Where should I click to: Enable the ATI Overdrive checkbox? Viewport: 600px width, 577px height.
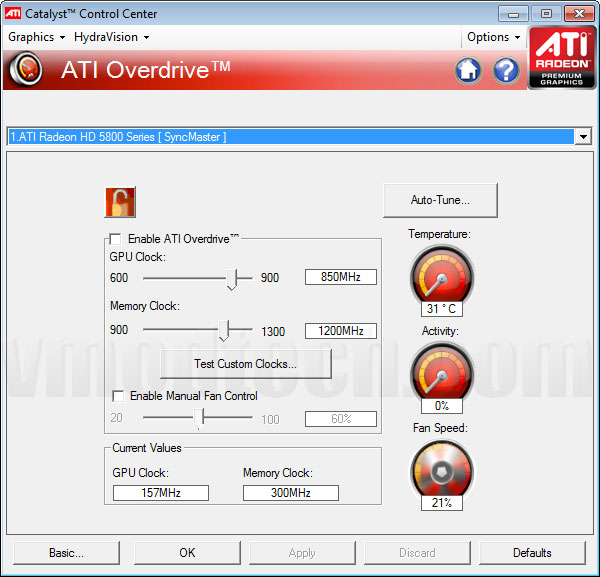(x=115, y=239)
